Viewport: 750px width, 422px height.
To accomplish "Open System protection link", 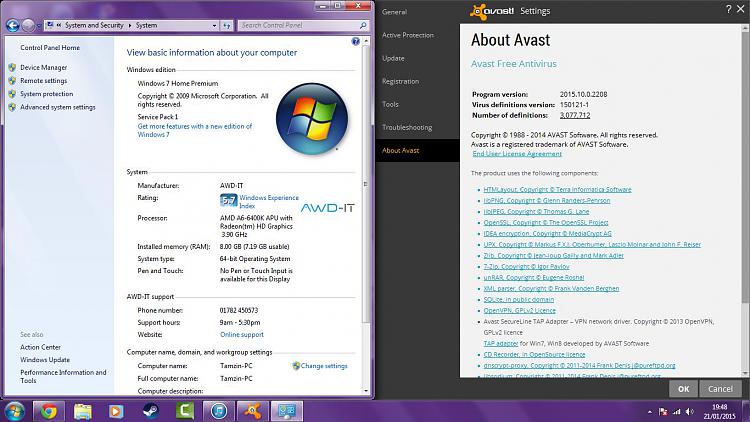I will point(46,94).
